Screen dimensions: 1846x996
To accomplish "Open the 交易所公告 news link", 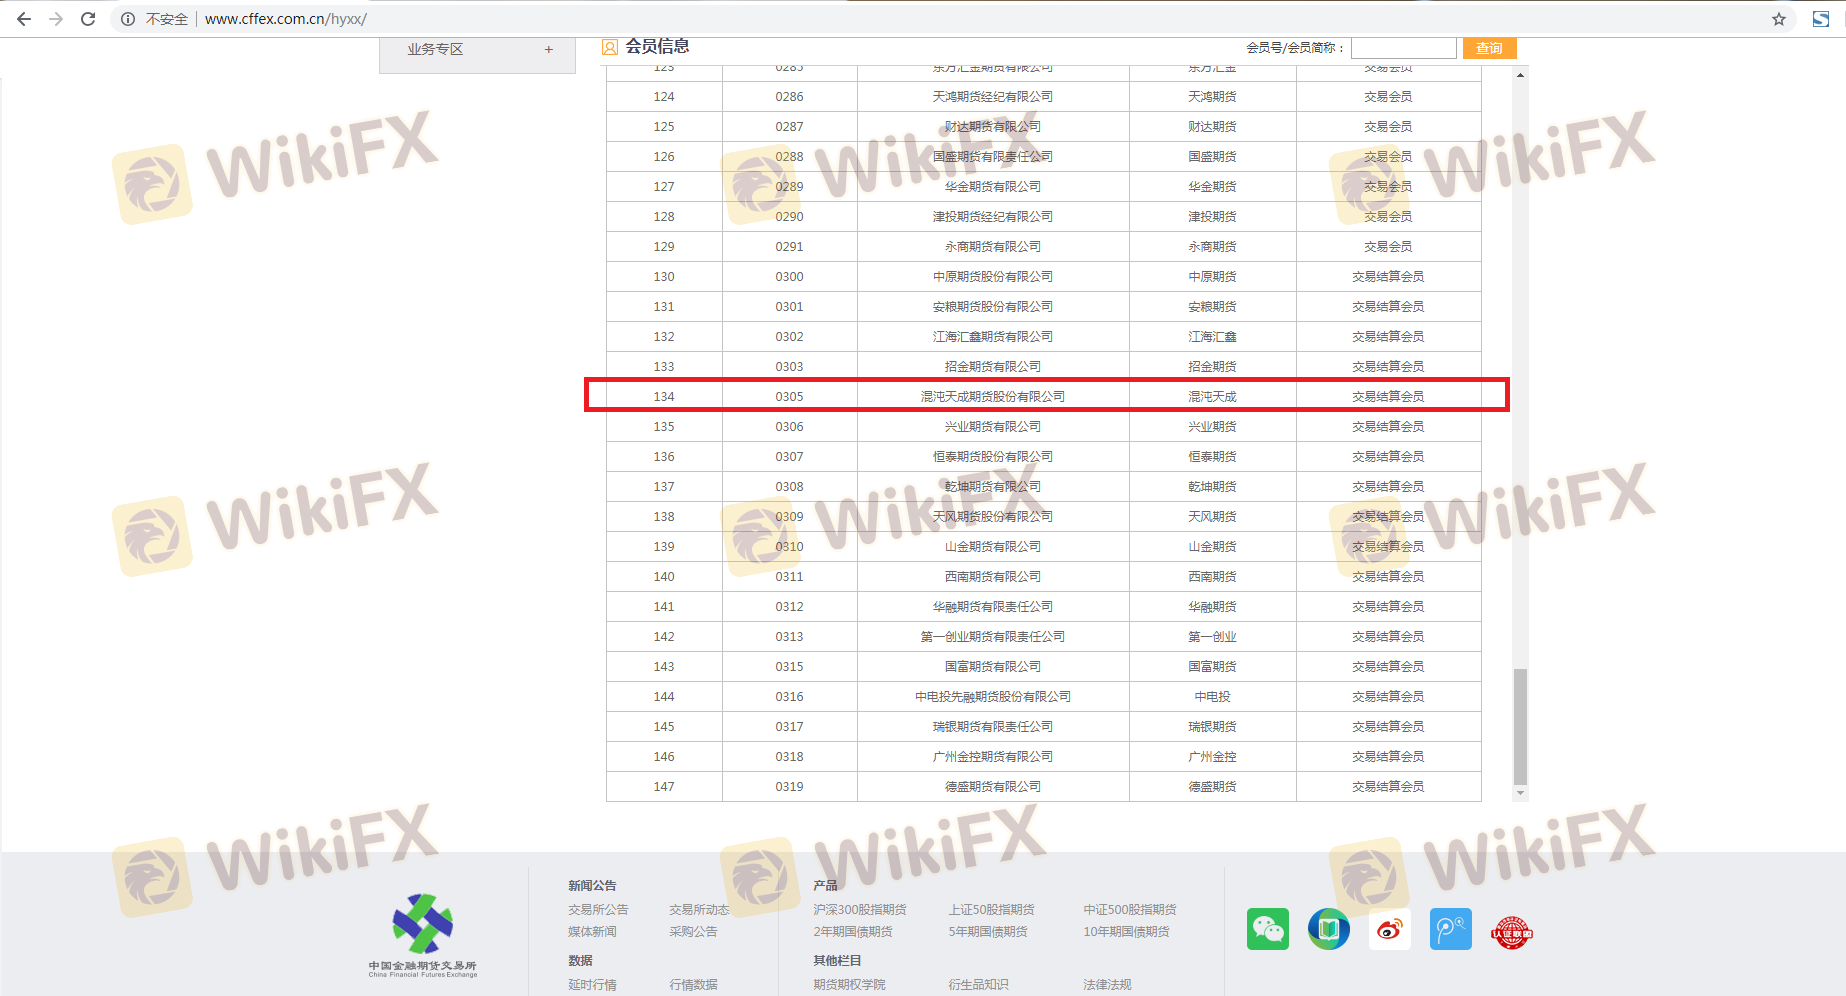I will click(x=598, y=909).
